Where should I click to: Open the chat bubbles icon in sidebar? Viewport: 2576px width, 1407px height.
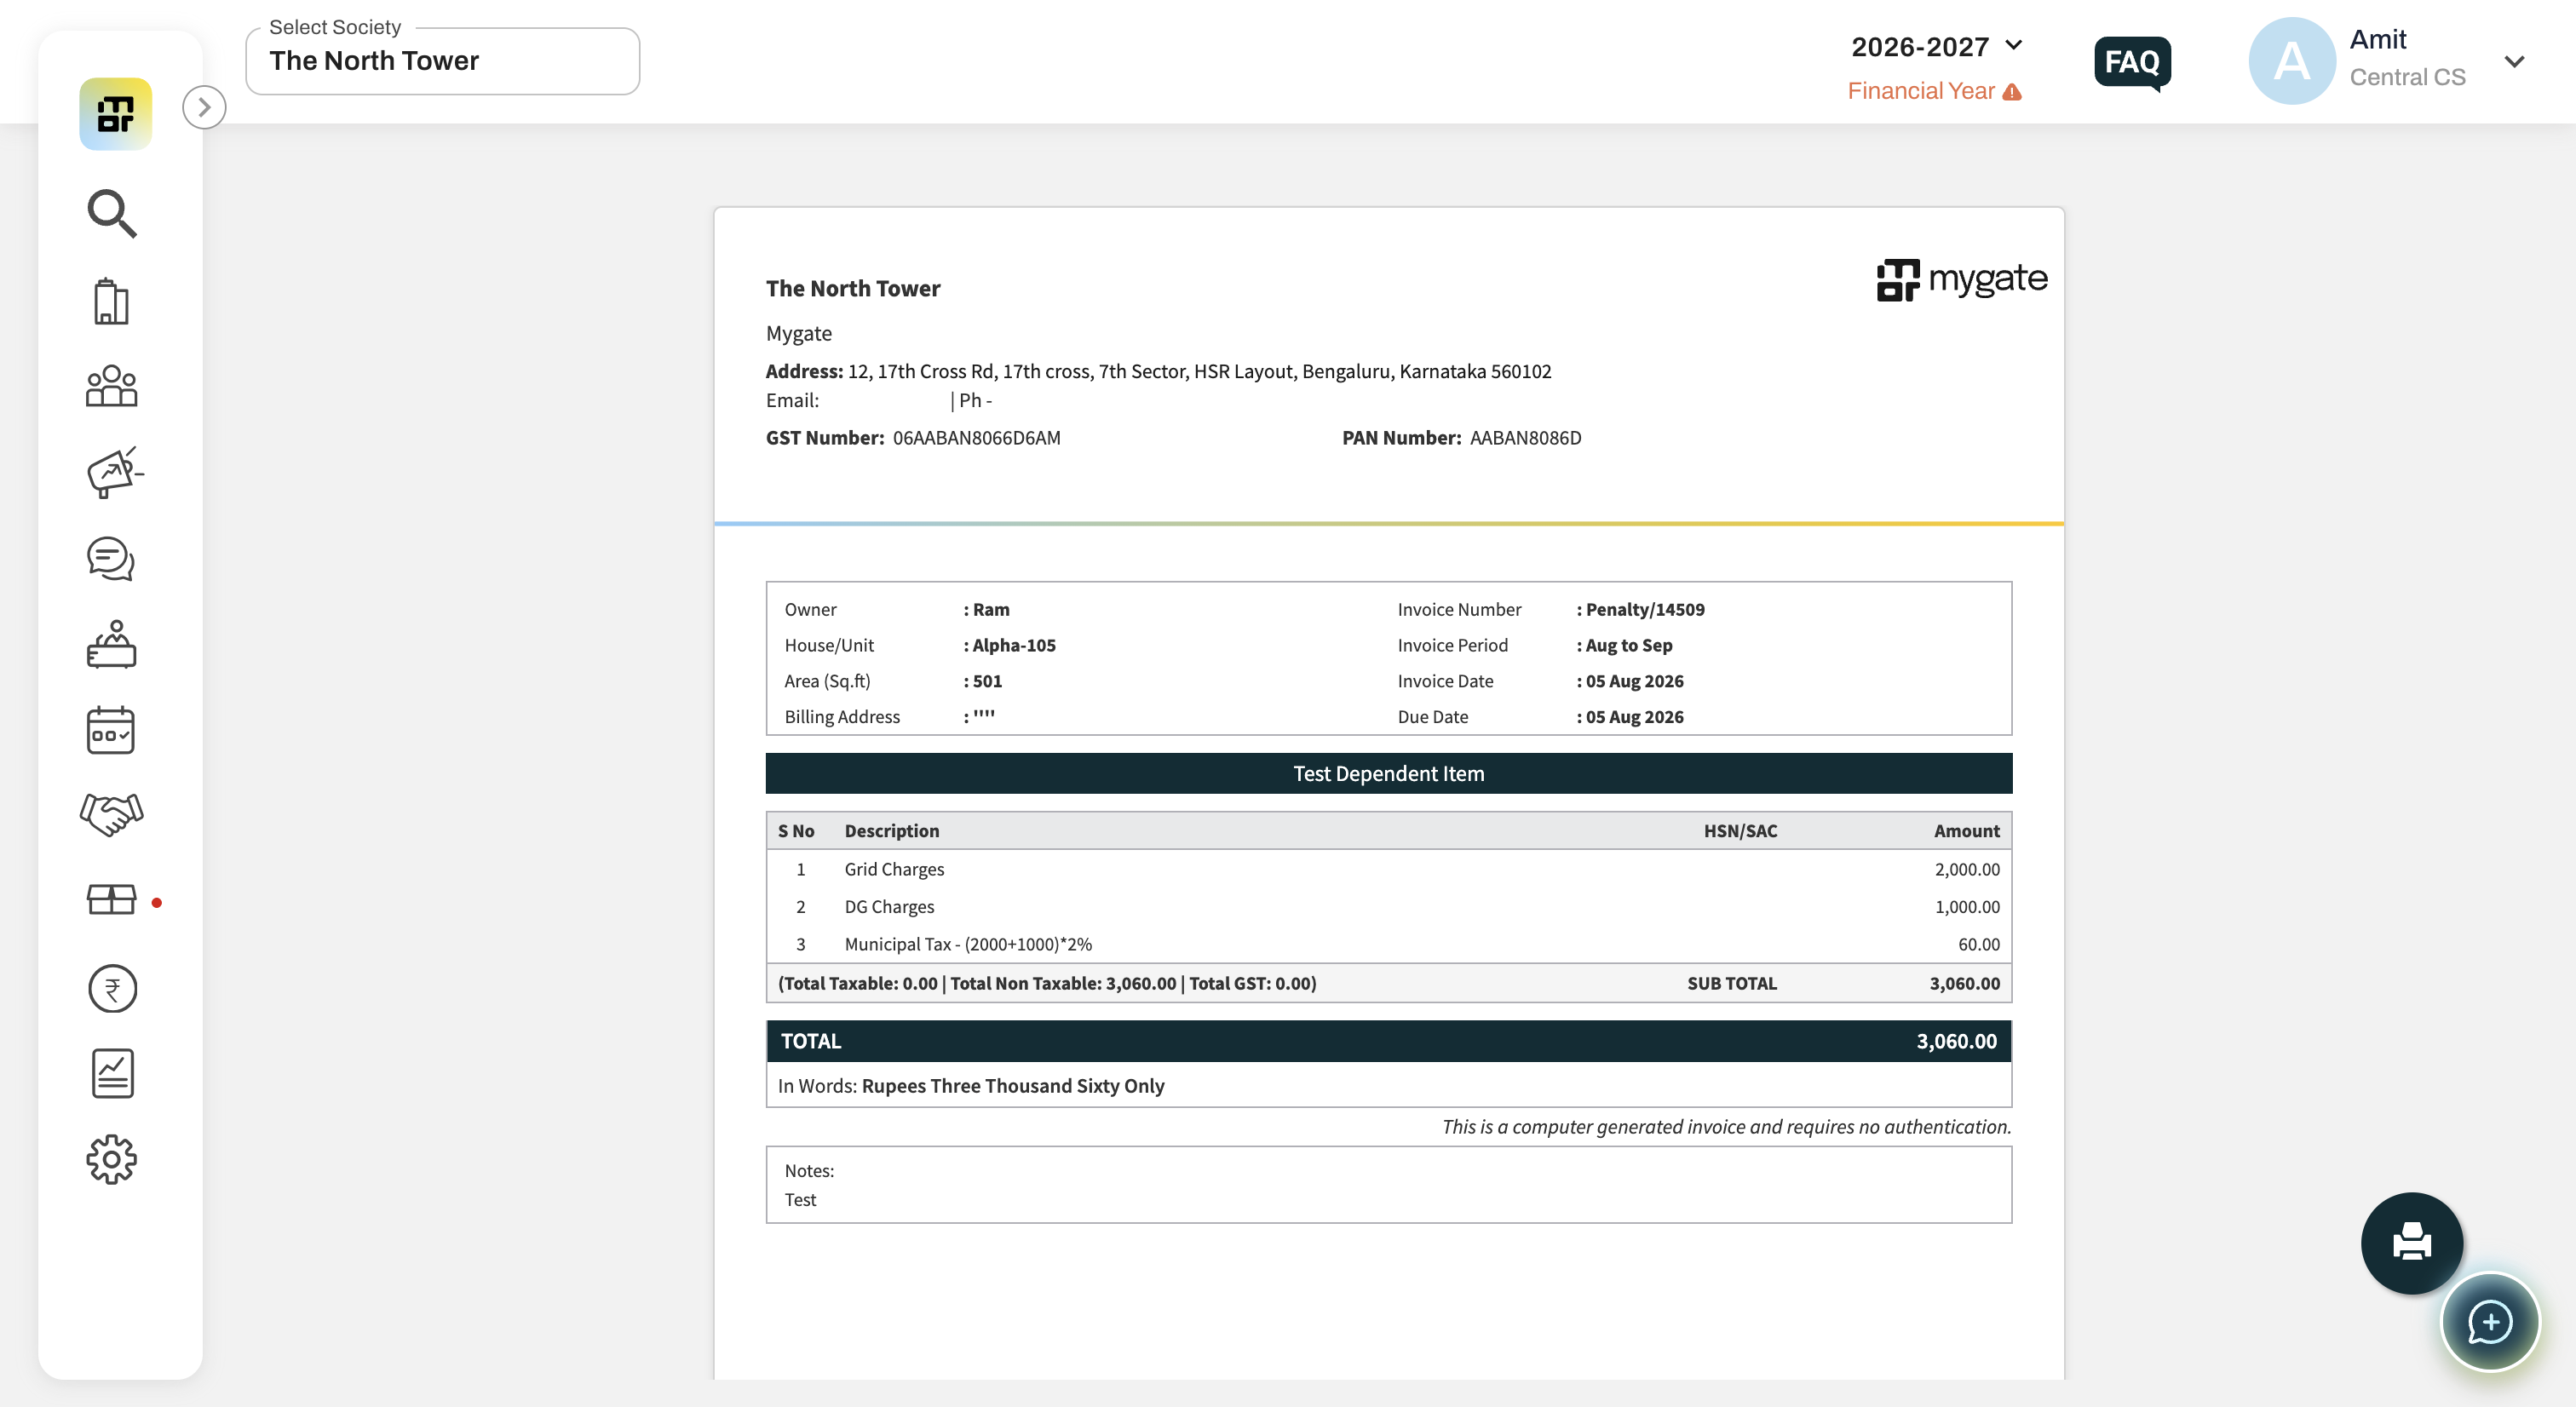(x=111, y=559)
